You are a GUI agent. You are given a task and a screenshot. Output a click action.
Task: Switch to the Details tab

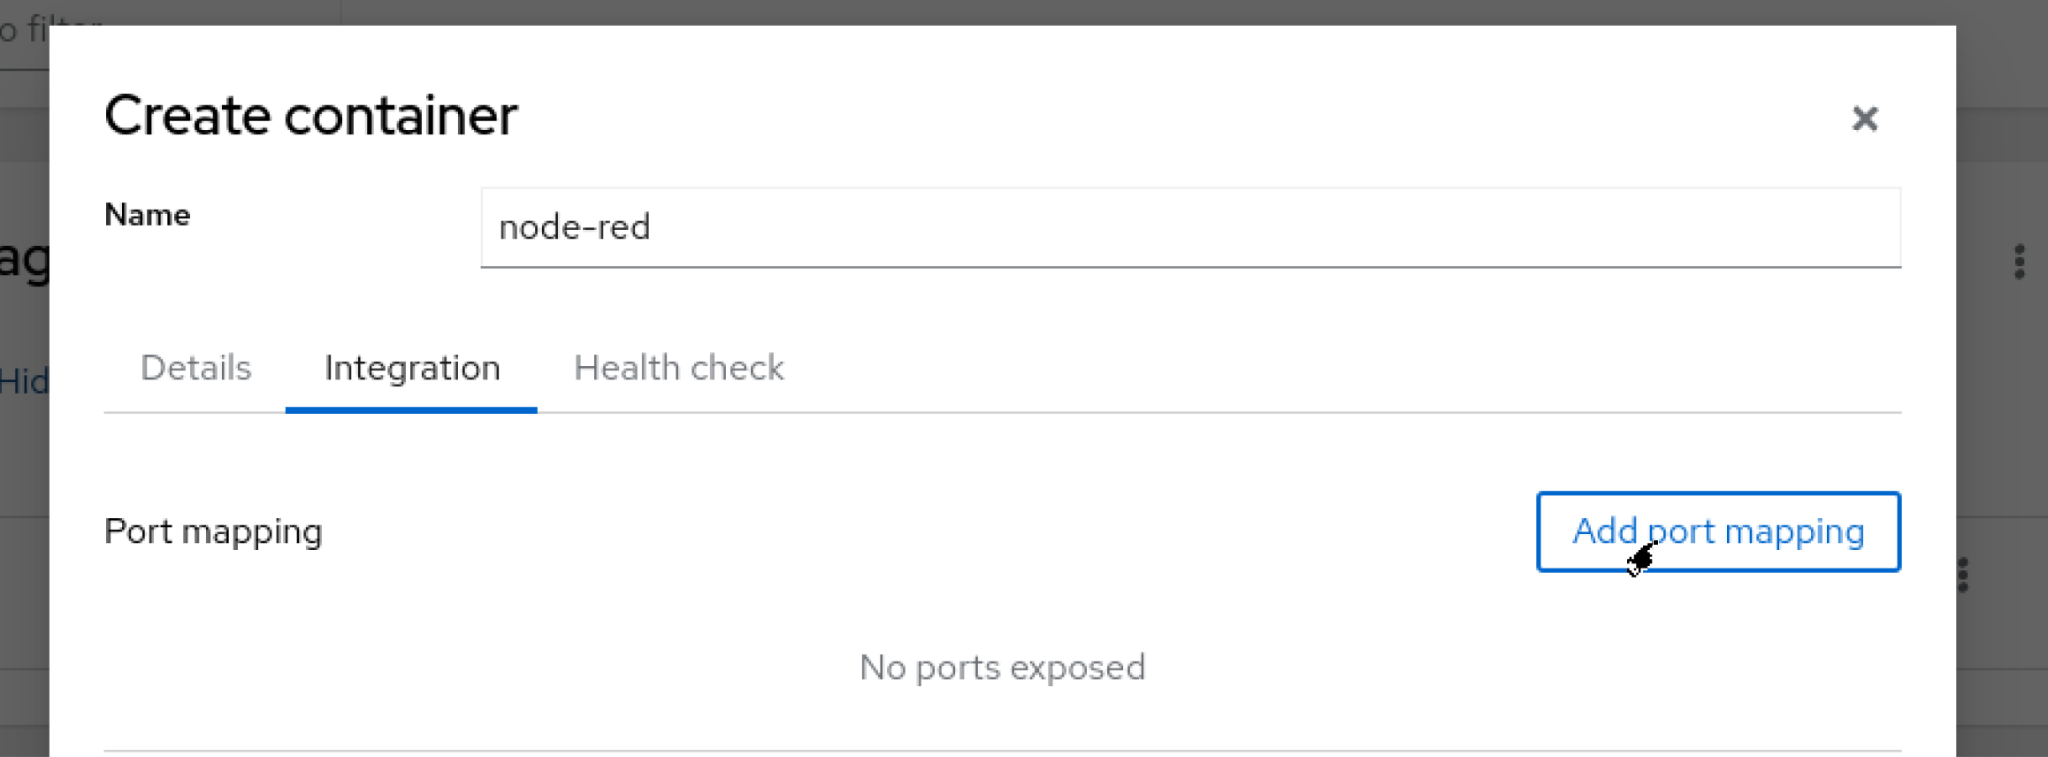click(x=196, y=368)
